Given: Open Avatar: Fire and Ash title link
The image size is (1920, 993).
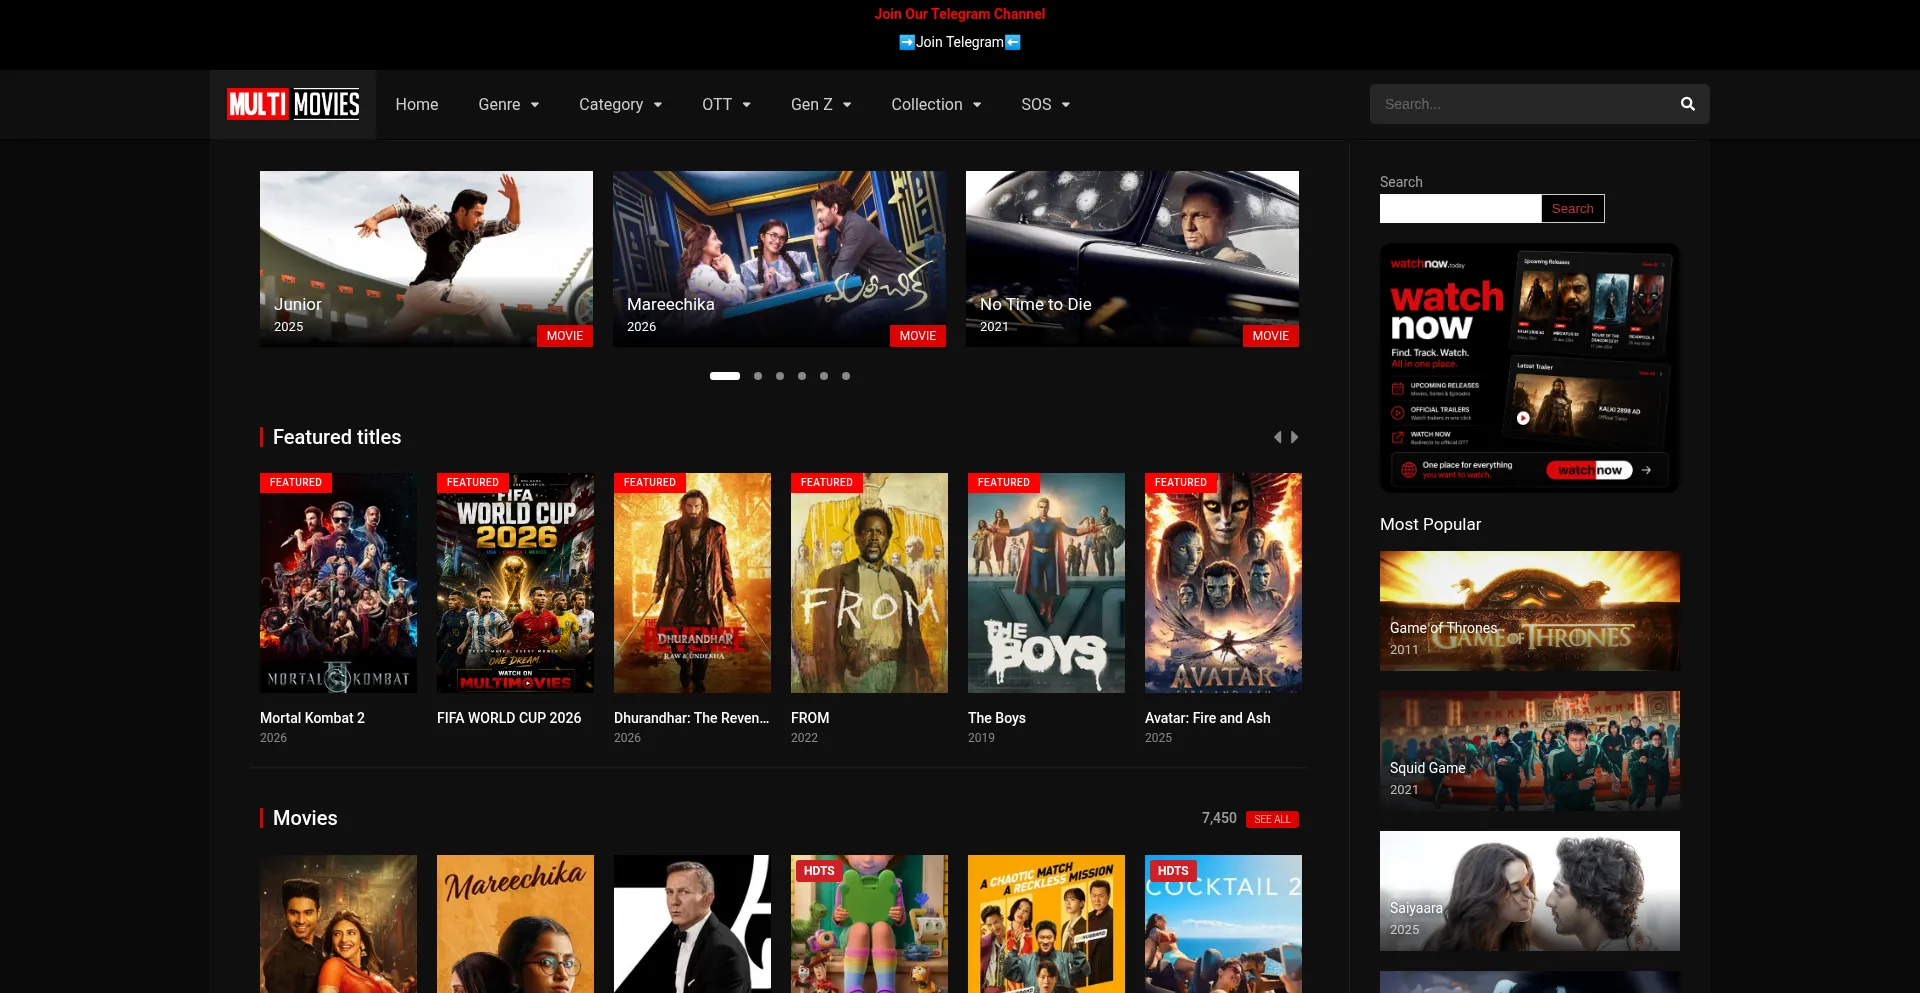Looking at the screenshot, I should coord(1208,718).
